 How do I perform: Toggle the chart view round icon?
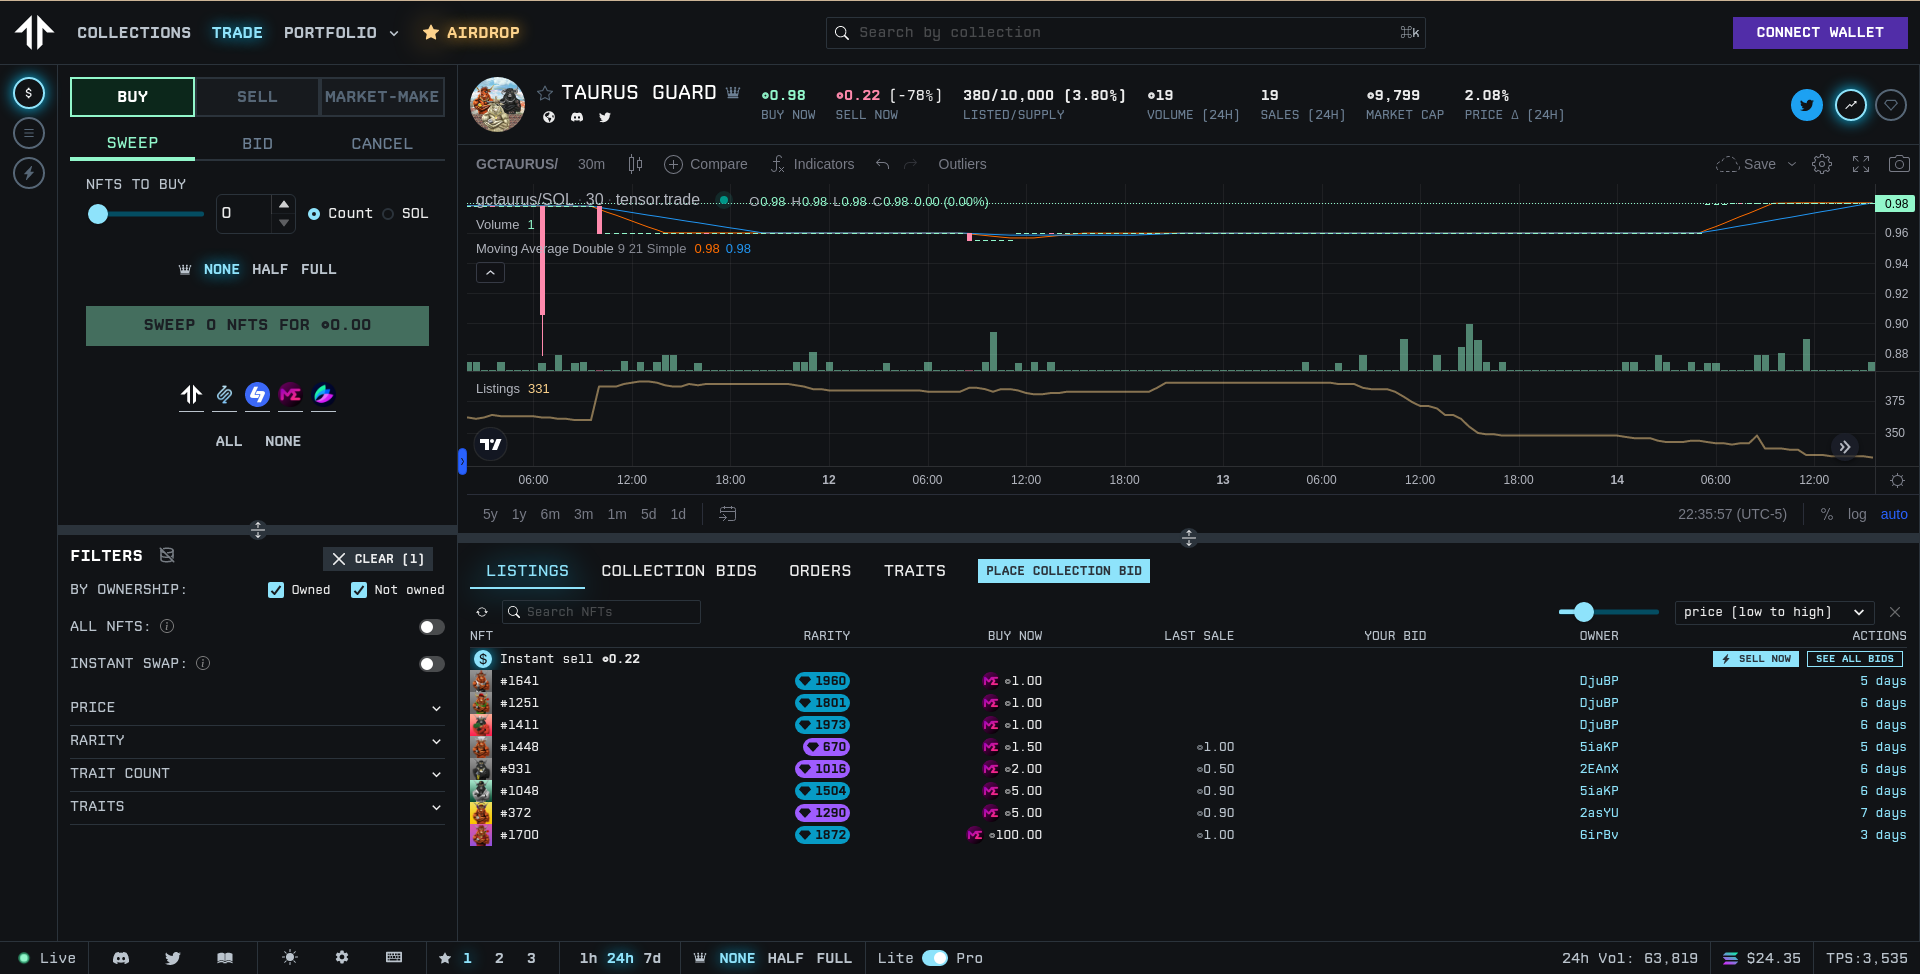point(1851,104)
